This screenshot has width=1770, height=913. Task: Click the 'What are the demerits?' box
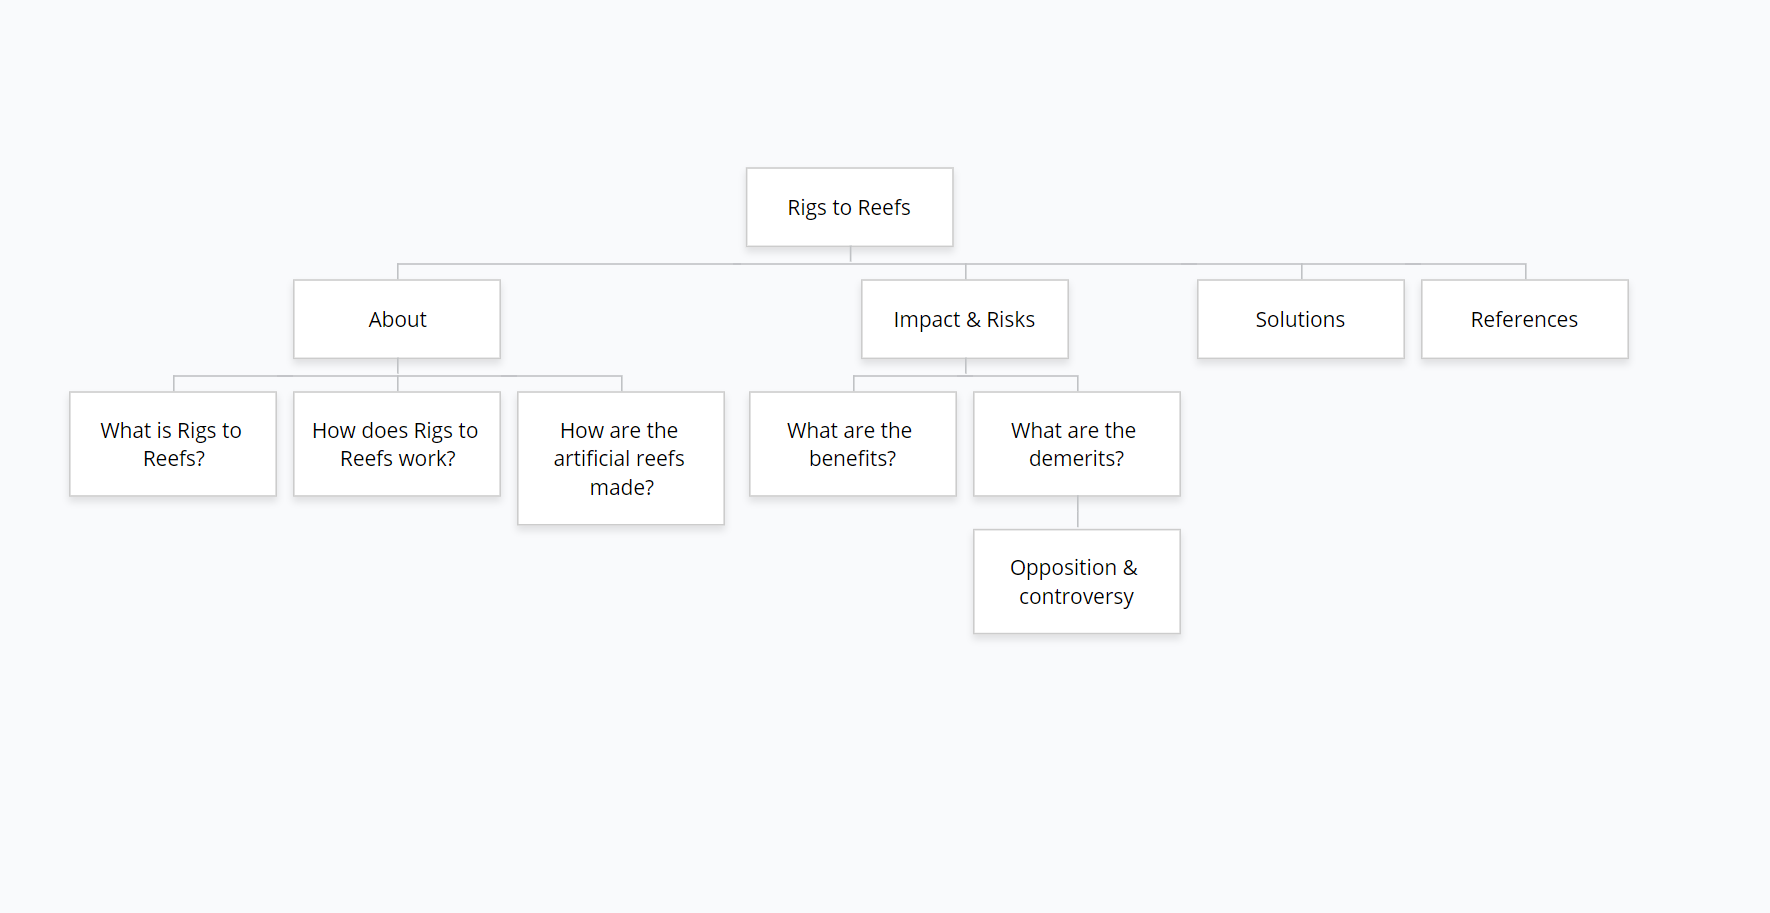[x=1076, y=444]
